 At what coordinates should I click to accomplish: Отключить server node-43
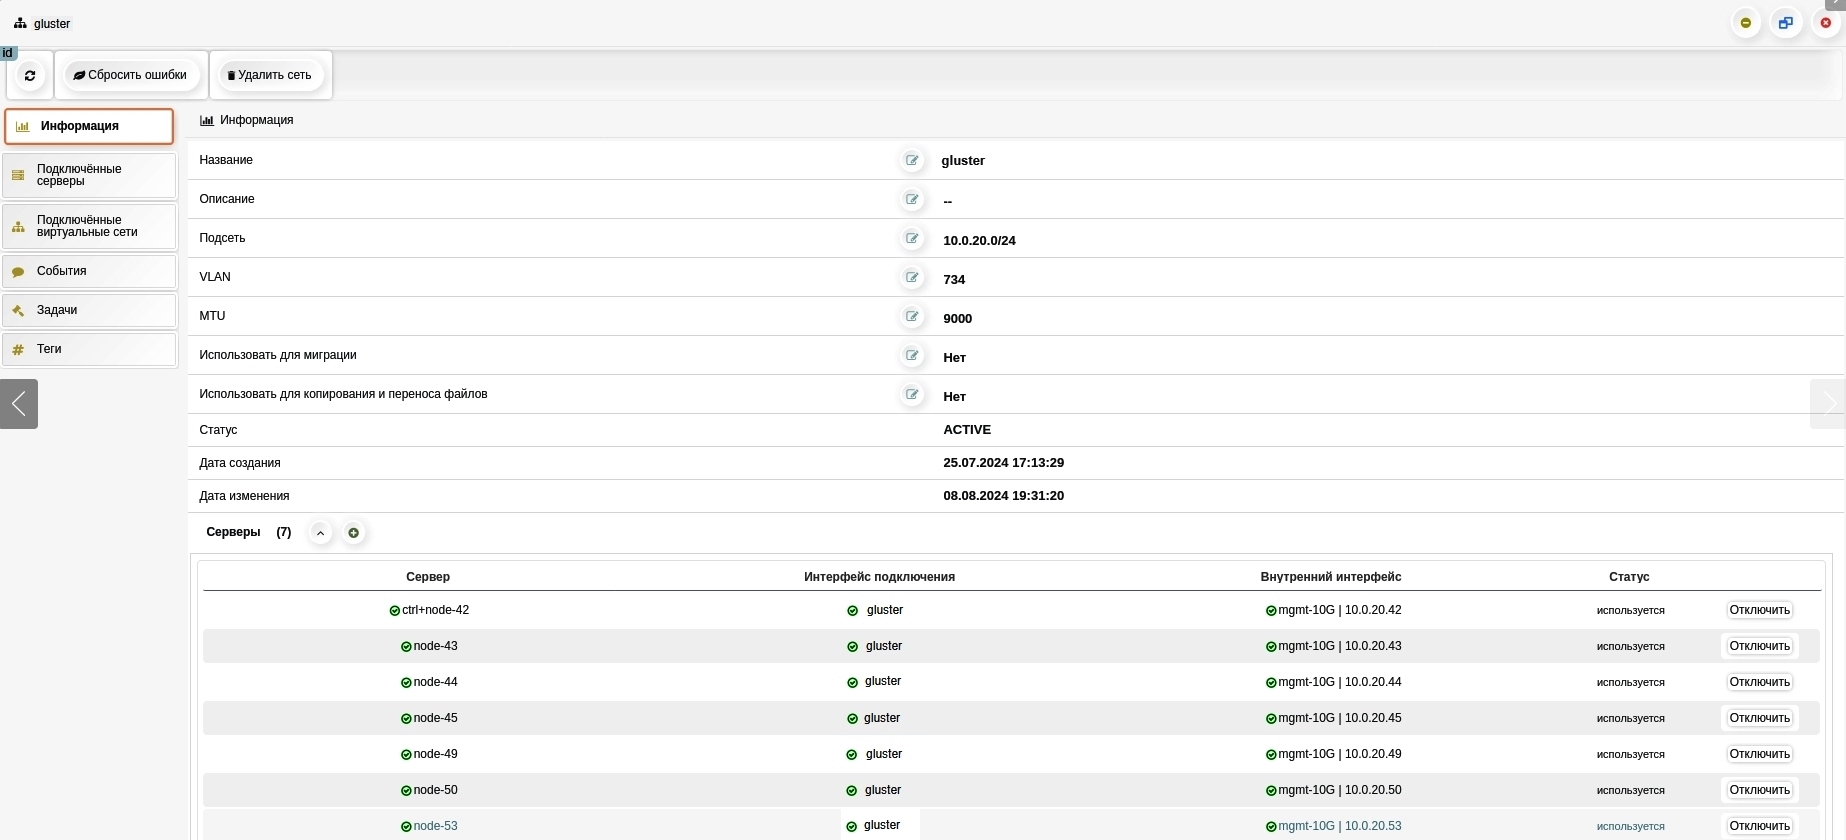(1759, 646)
